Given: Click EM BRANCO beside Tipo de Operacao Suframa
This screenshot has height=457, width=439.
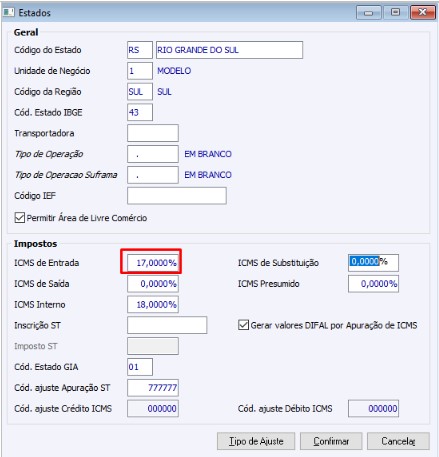Looking at the screenshot, I should (x=208, y=175).
